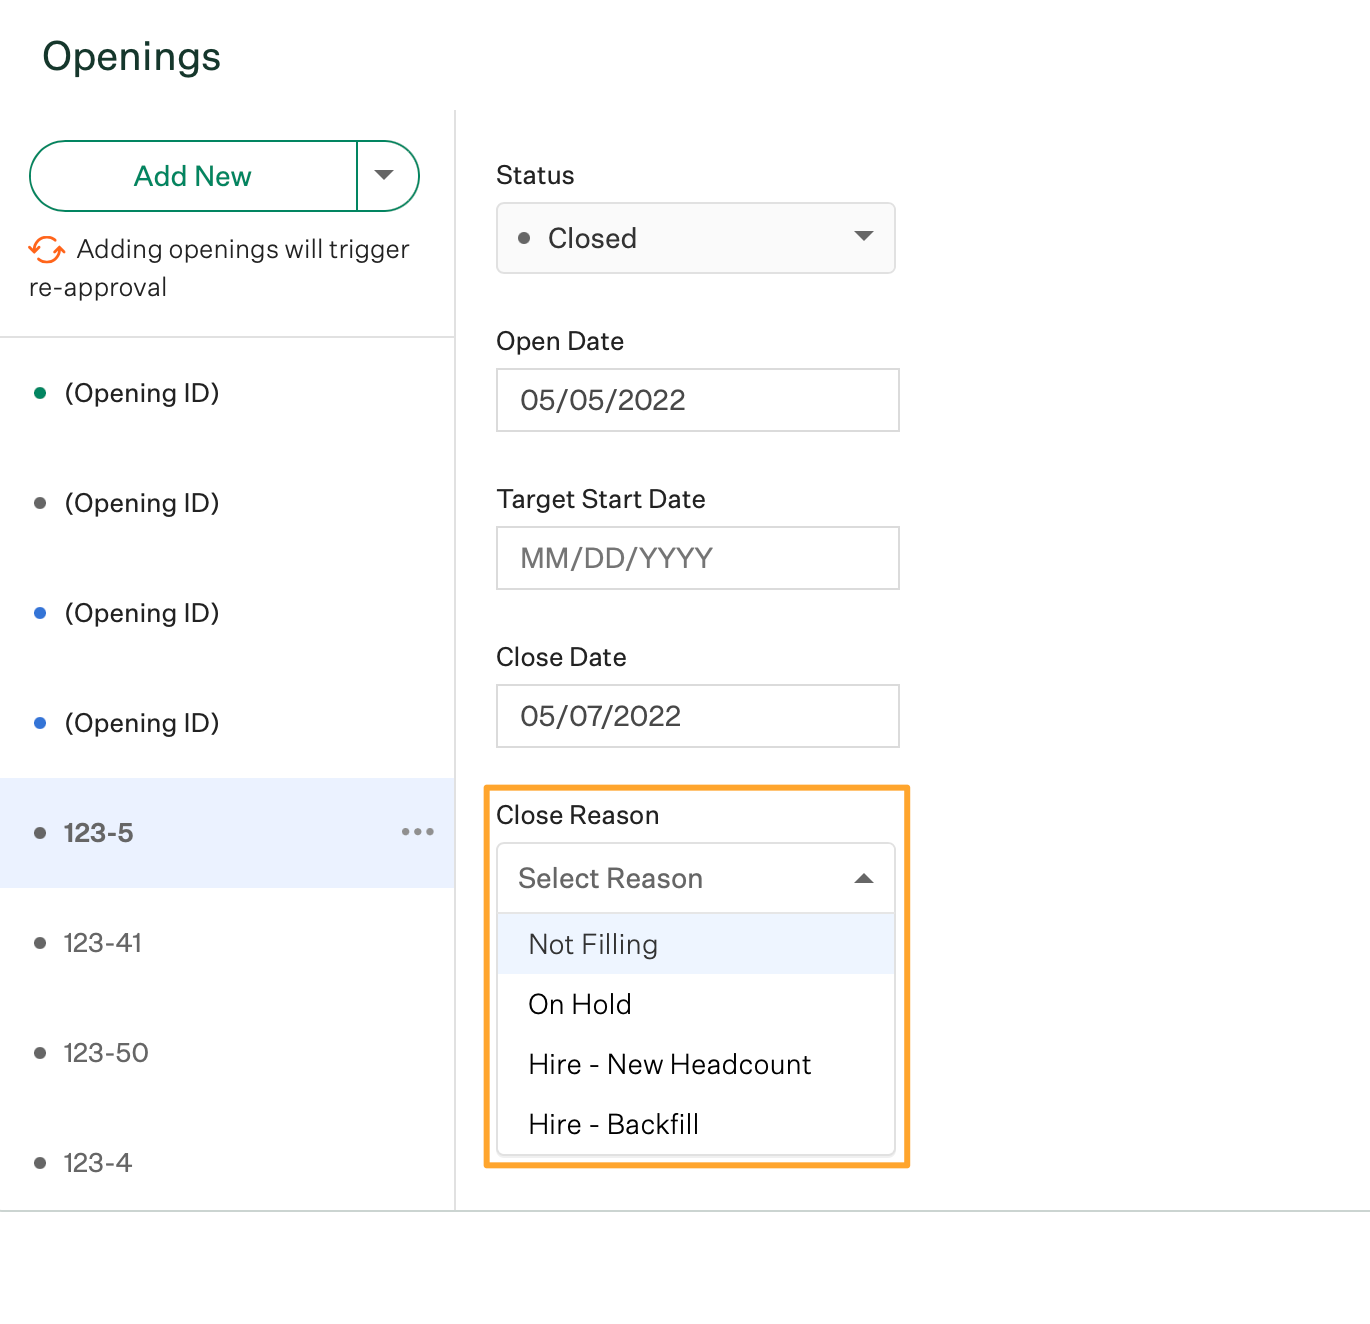This screenshot has height=1324, width=1370.
Task: Select opening 123-50 from the list
Action: point(105,1052)
